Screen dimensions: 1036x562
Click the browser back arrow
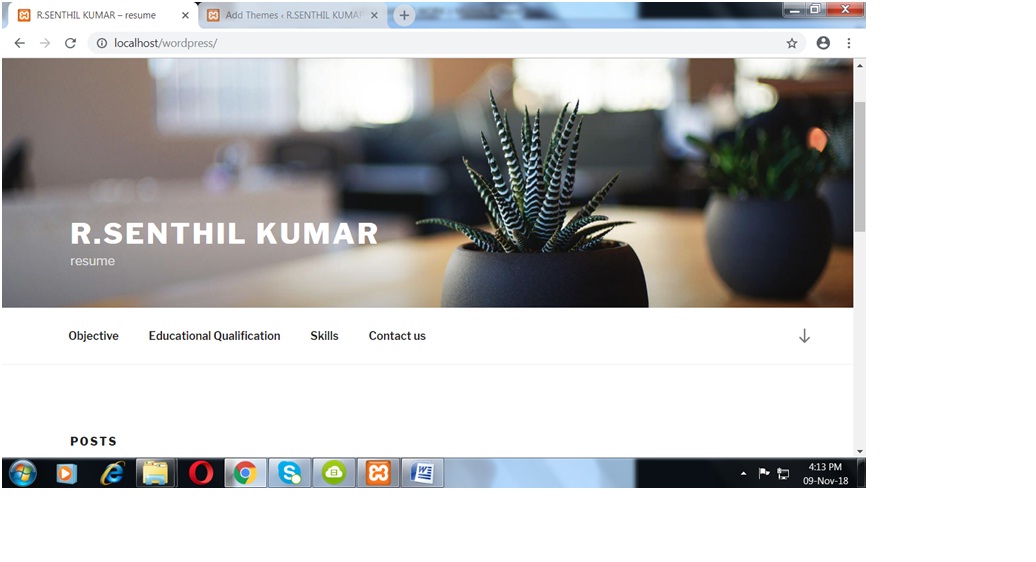[19, 43]
